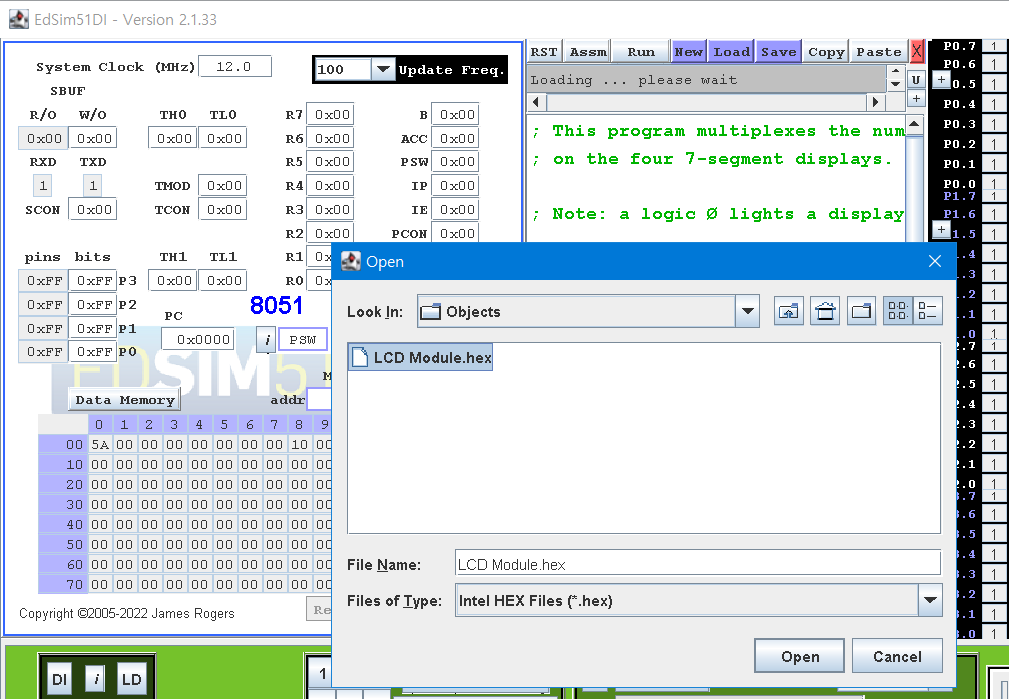Viewport: 1009px width, 699px height.
Task: Click Open button in file dialog
Action: coord(799,656)
